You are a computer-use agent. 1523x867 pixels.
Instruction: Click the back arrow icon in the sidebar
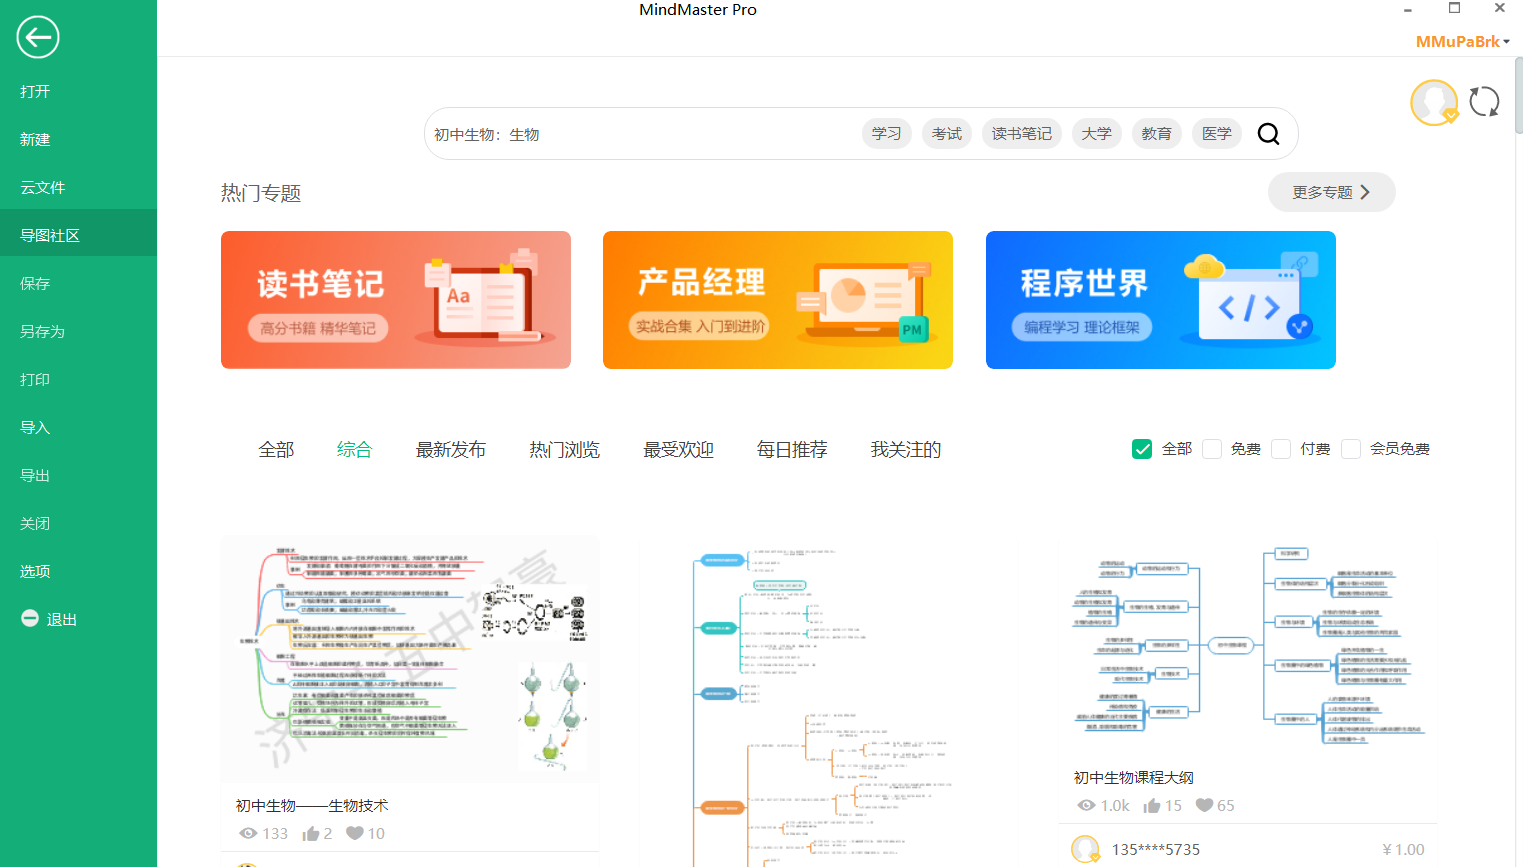tap(38, 38)
